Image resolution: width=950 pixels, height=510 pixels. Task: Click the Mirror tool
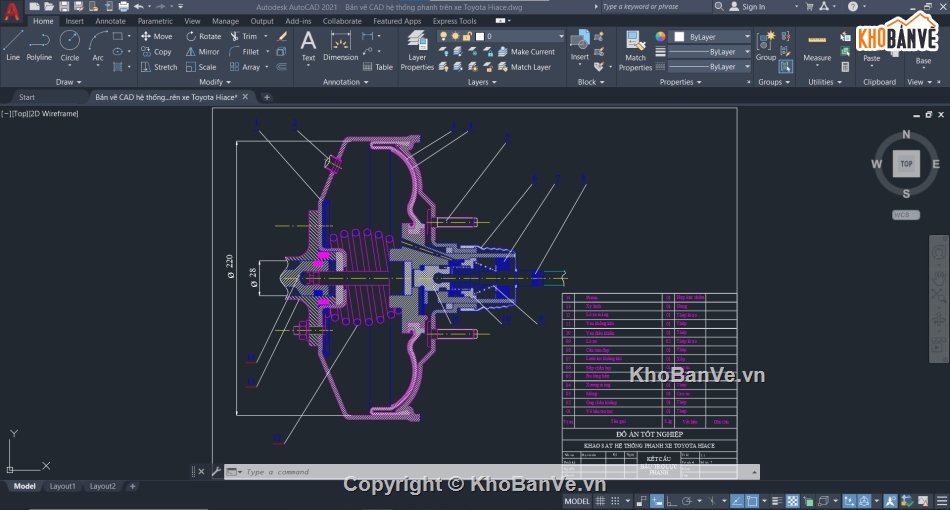pos(202,51)
